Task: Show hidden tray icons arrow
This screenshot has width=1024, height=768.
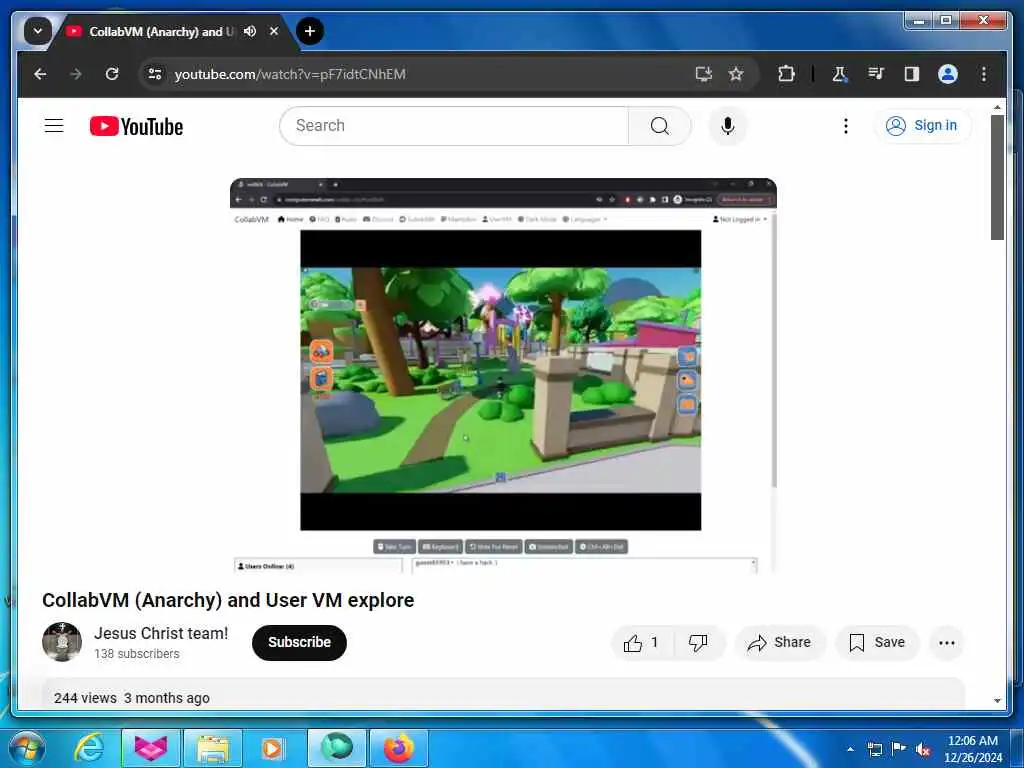Action: point(850,749)
